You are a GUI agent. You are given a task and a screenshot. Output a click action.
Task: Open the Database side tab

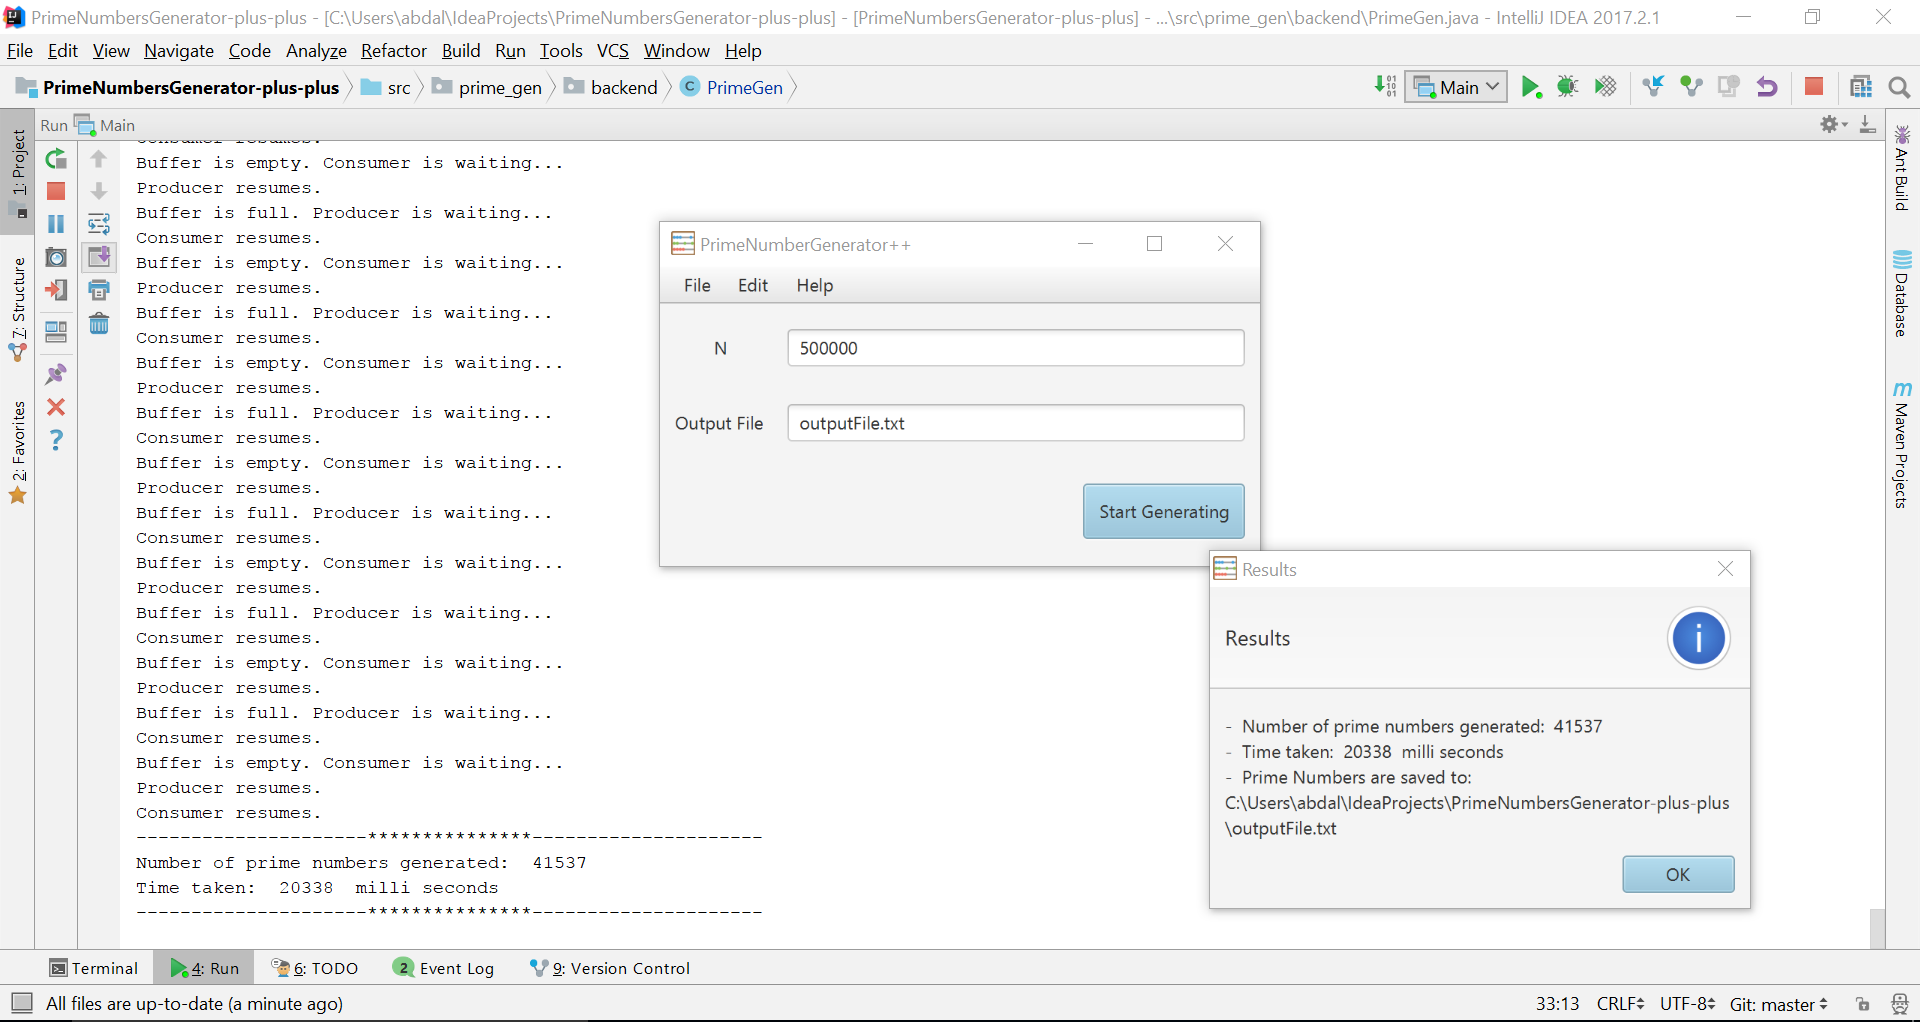(1902, 292)
